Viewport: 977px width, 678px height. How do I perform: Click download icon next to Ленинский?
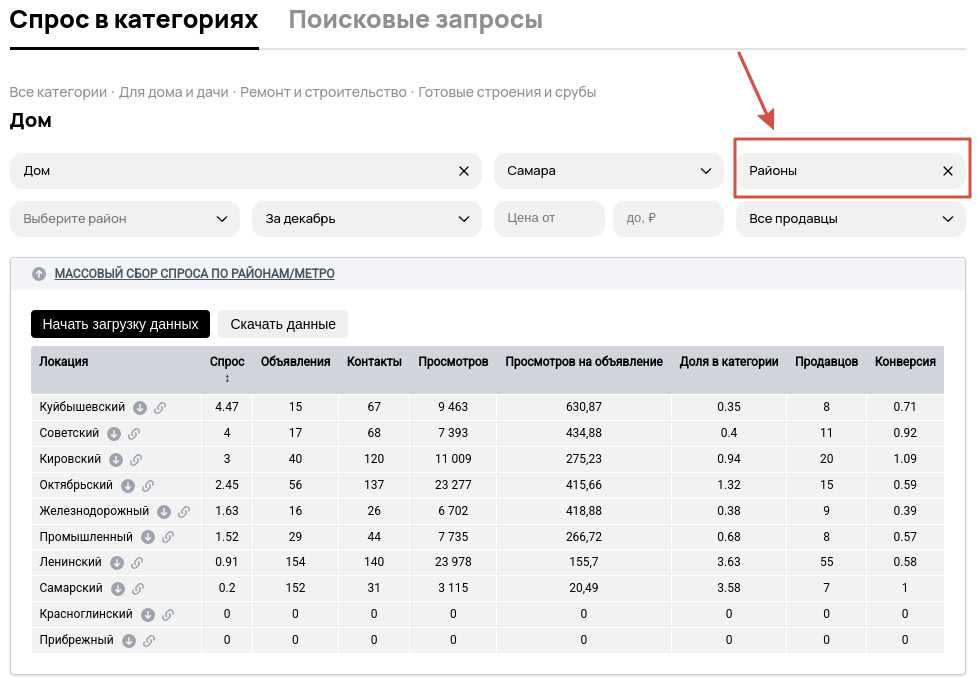[x=117, y=563]
